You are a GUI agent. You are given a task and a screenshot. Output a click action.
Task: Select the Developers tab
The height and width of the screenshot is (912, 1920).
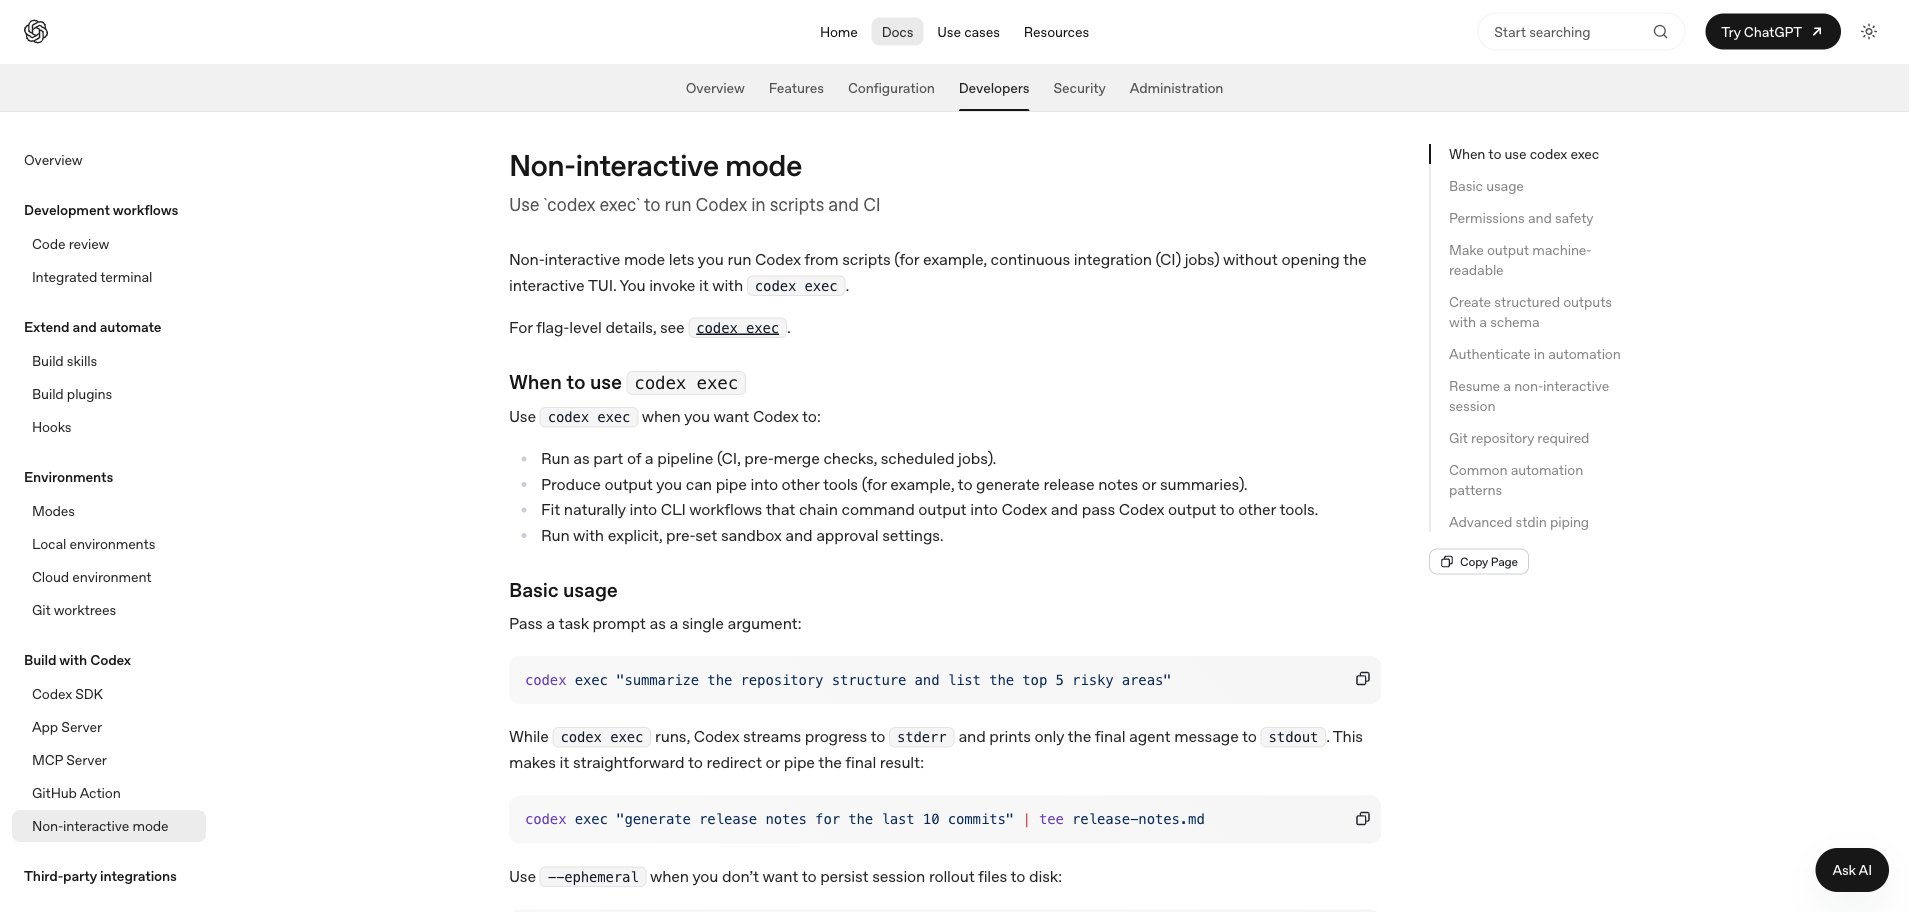coord(994,88)
